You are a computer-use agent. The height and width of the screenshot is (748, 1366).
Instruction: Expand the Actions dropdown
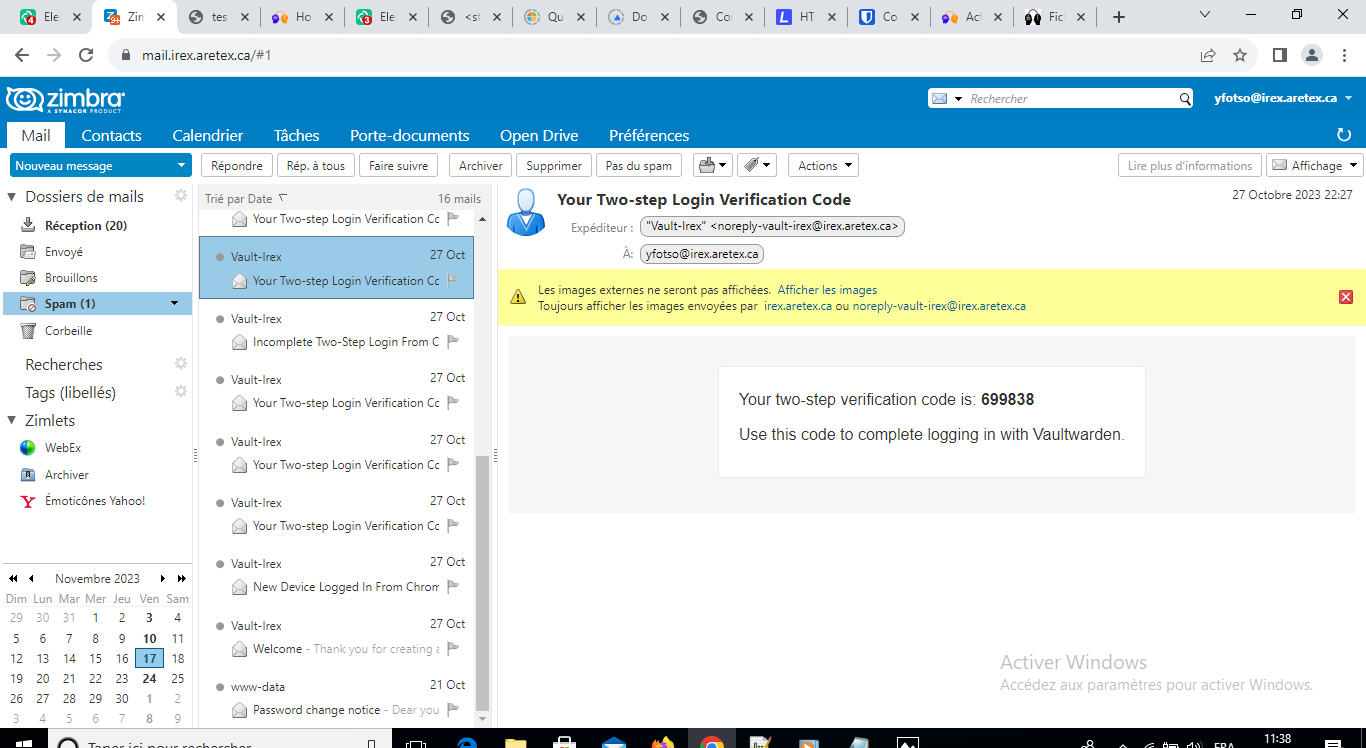click(x=823, y=166)
